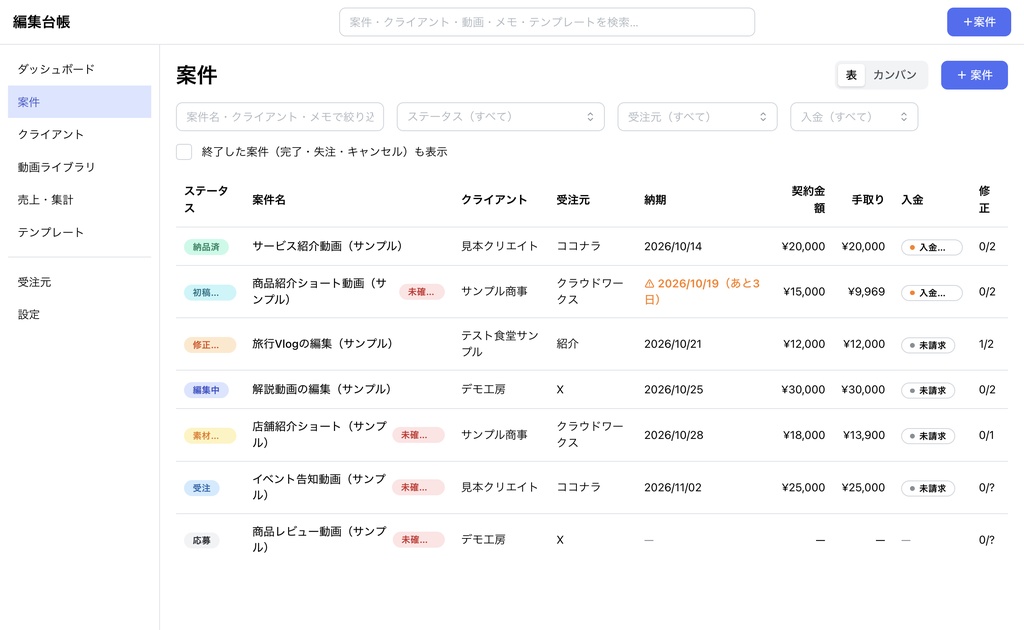Click the 修正… status badge
Image resolution: width=1024 pixels, height=630 pixels.
pyautogui.click(x=210, y=345)
